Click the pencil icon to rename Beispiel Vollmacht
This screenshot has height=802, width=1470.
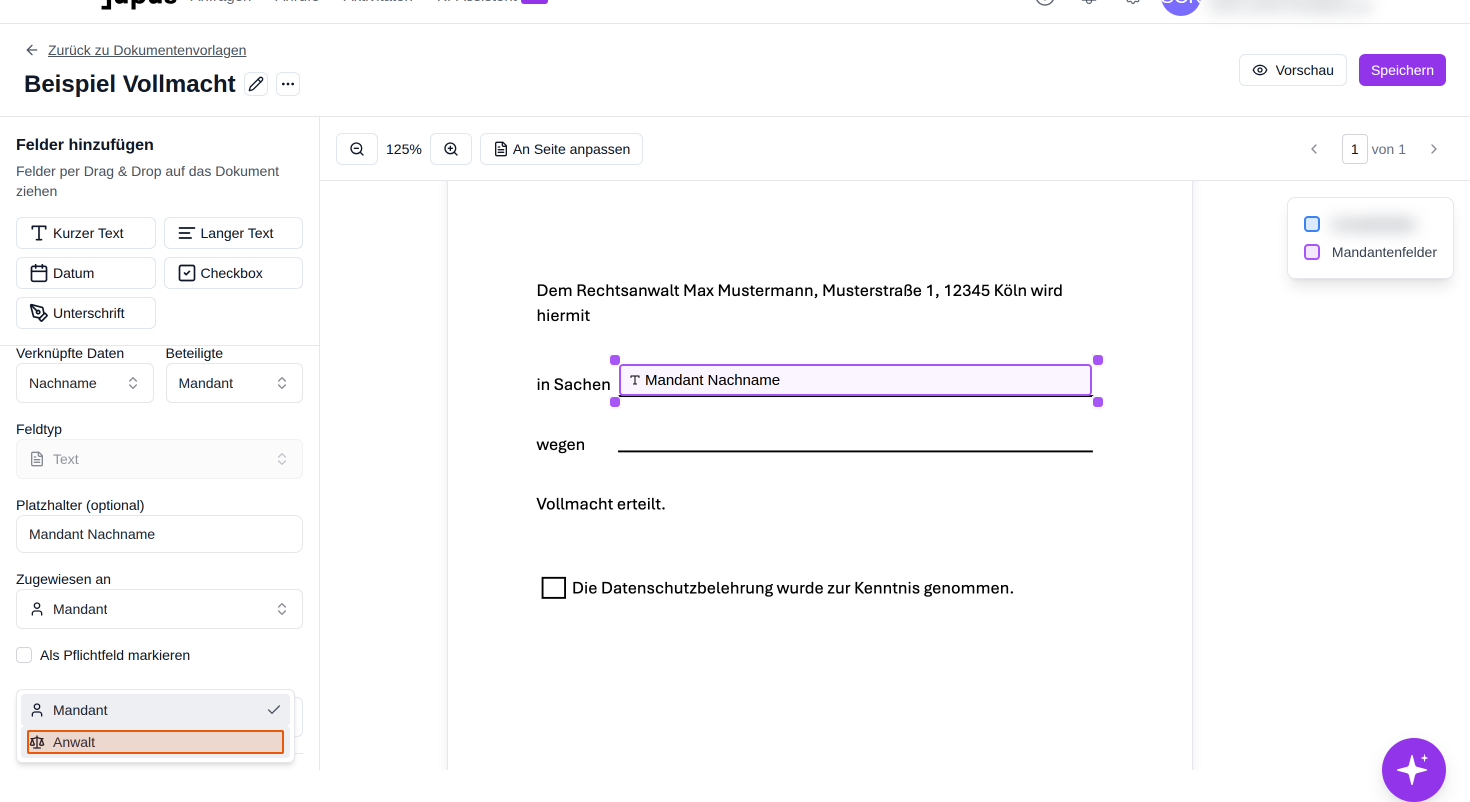coord(256,84)
